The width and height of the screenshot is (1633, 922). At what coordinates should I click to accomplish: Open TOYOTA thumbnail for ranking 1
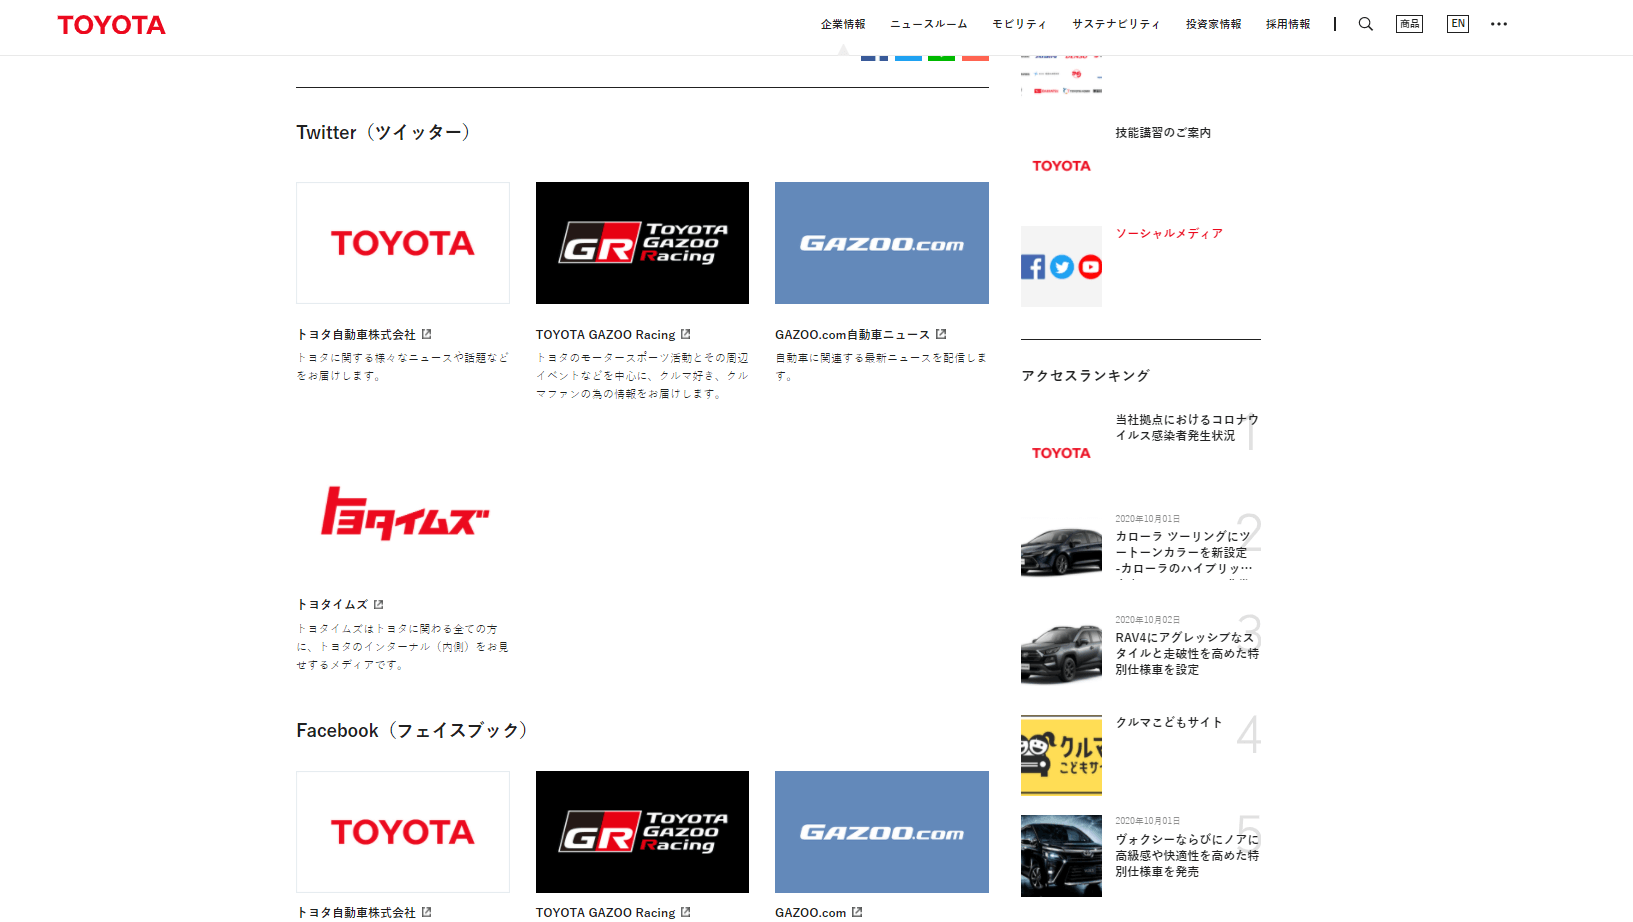click(1061, 453)
